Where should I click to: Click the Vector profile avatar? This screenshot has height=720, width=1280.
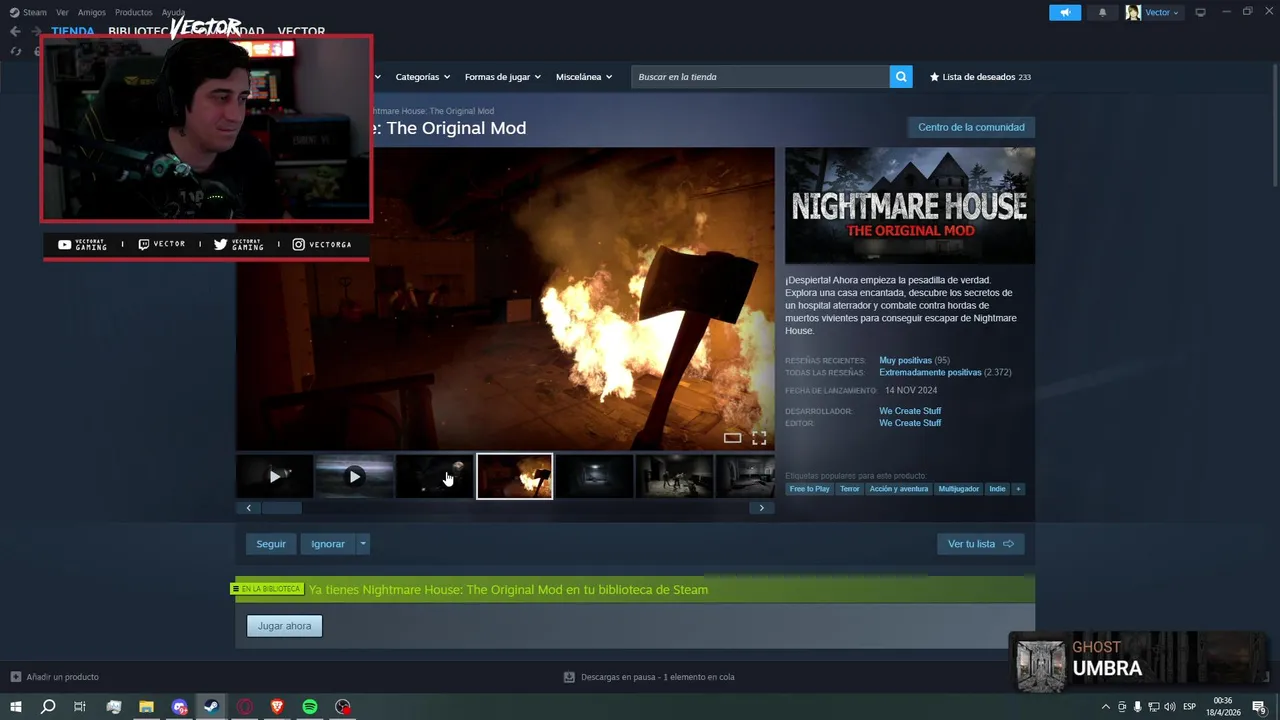(x=1133, y=12)
